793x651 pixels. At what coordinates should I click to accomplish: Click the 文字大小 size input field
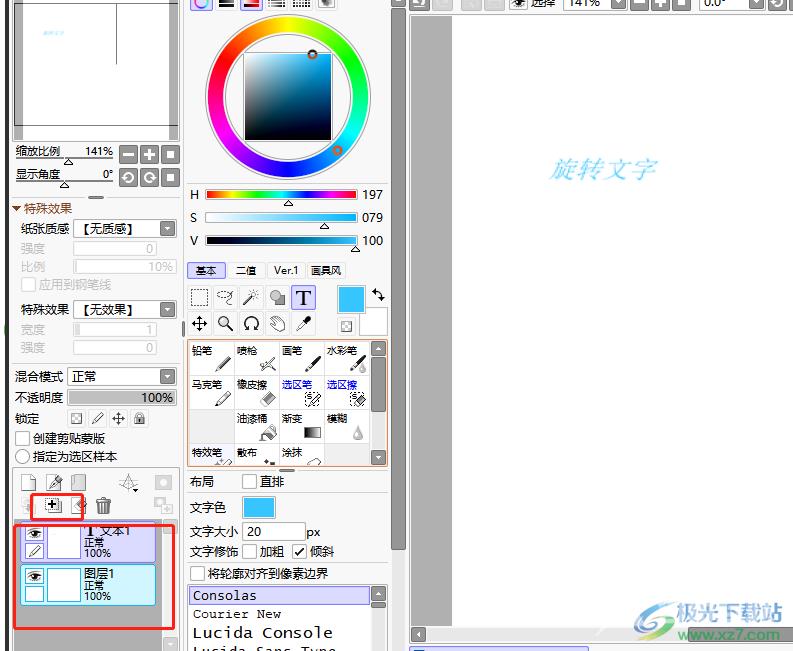coord(274,532)
